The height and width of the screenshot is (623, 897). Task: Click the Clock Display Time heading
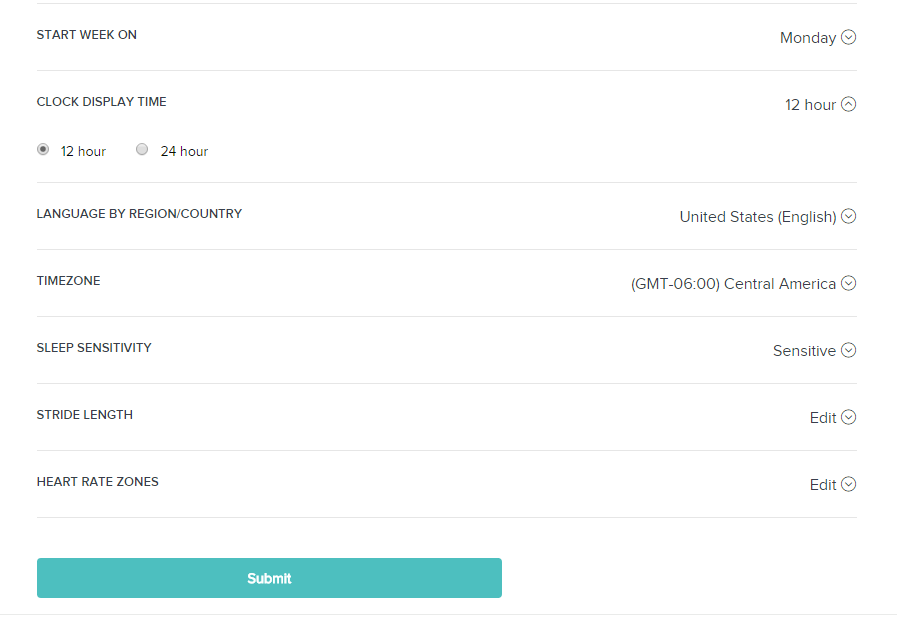click(101, 102)
